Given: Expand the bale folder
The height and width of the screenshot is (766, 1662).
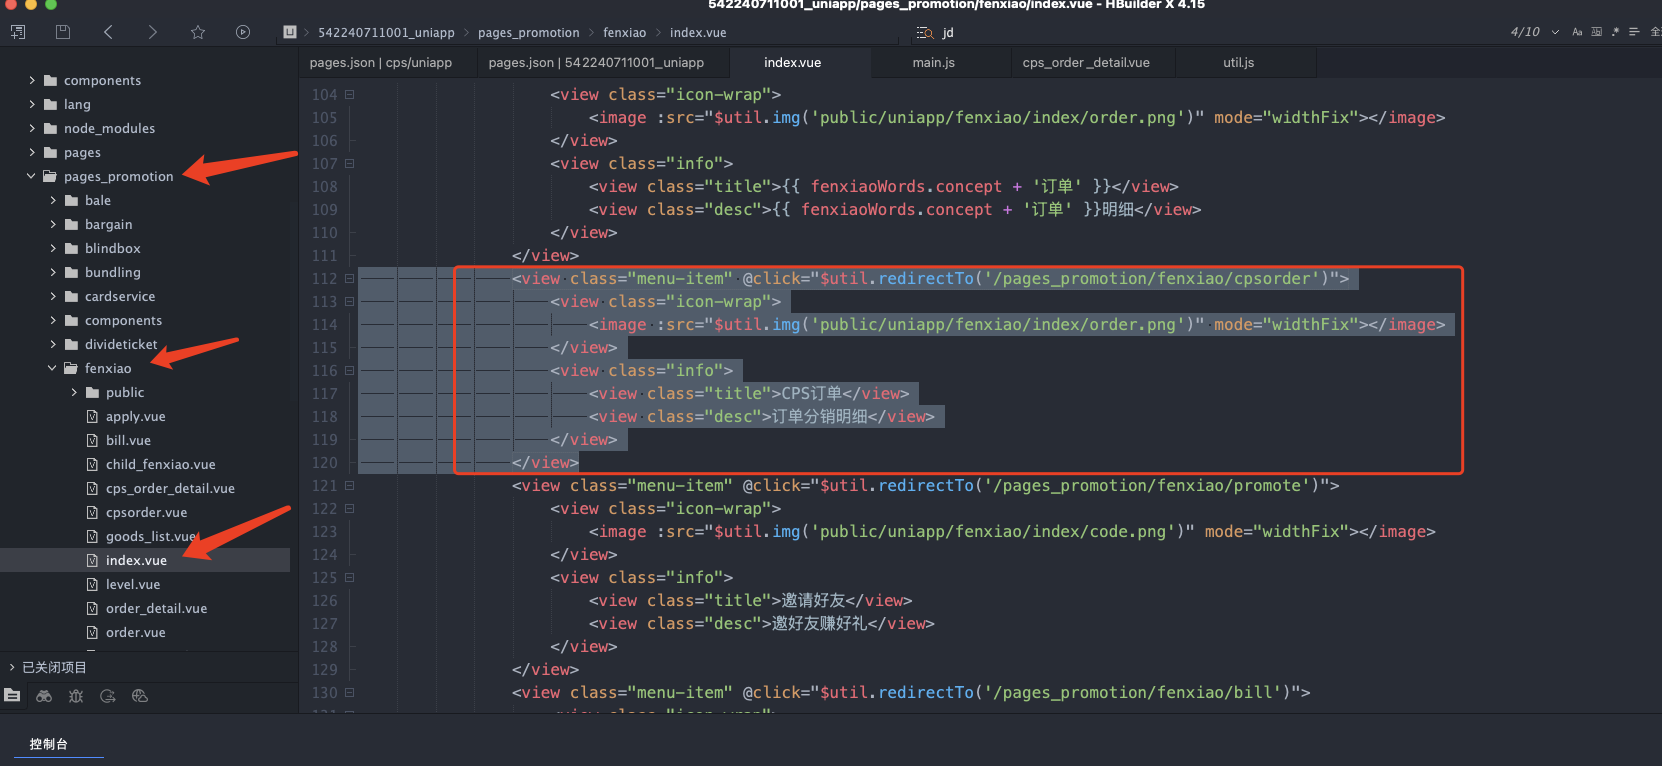Looking at the screenshot, I should click(x=53, y=200).
